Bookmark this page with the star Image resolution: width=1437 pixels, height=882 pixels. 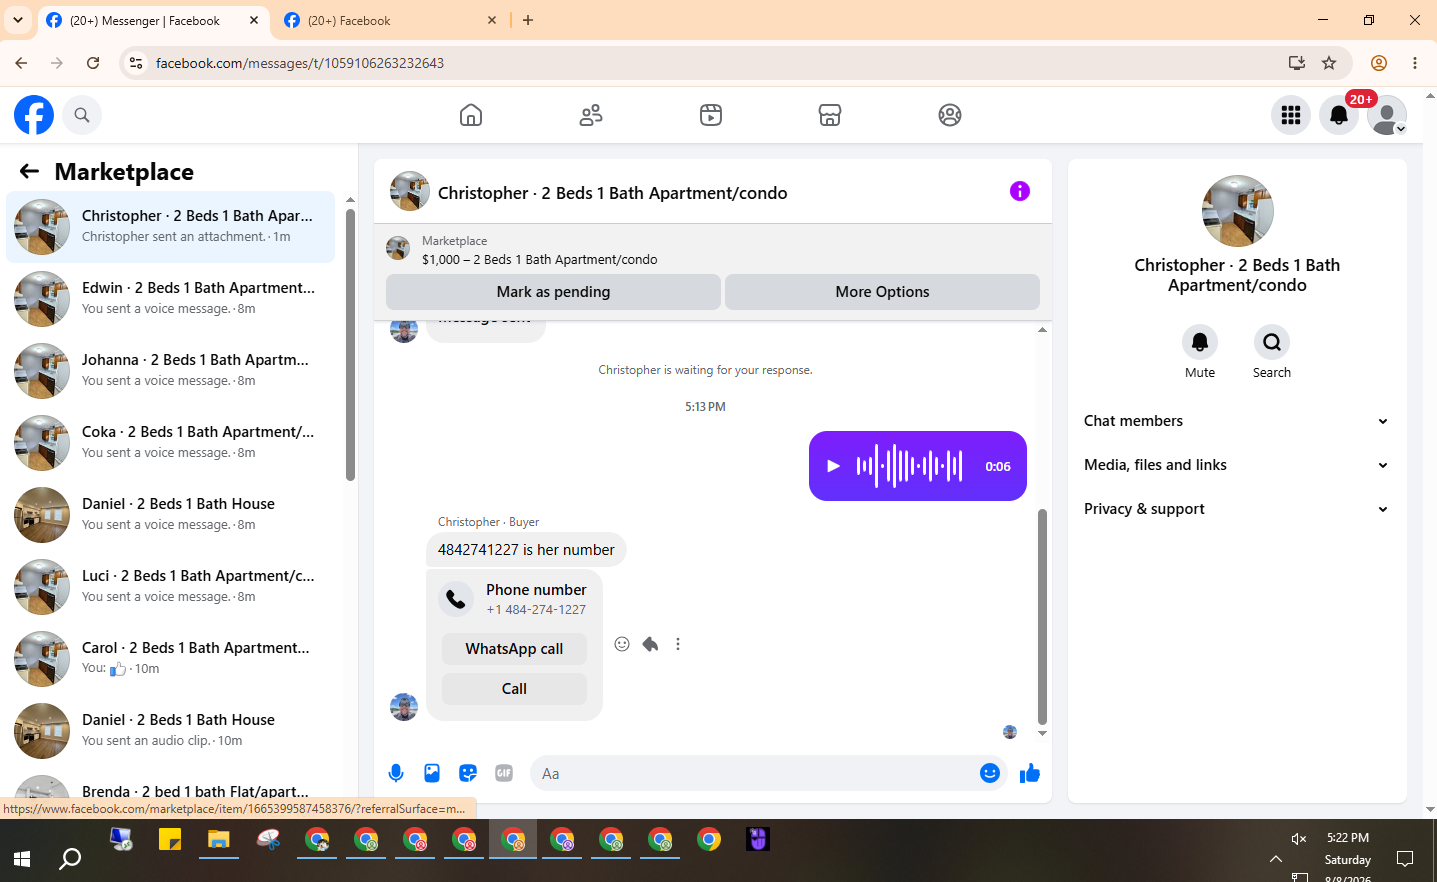[x=1329, y=63]
